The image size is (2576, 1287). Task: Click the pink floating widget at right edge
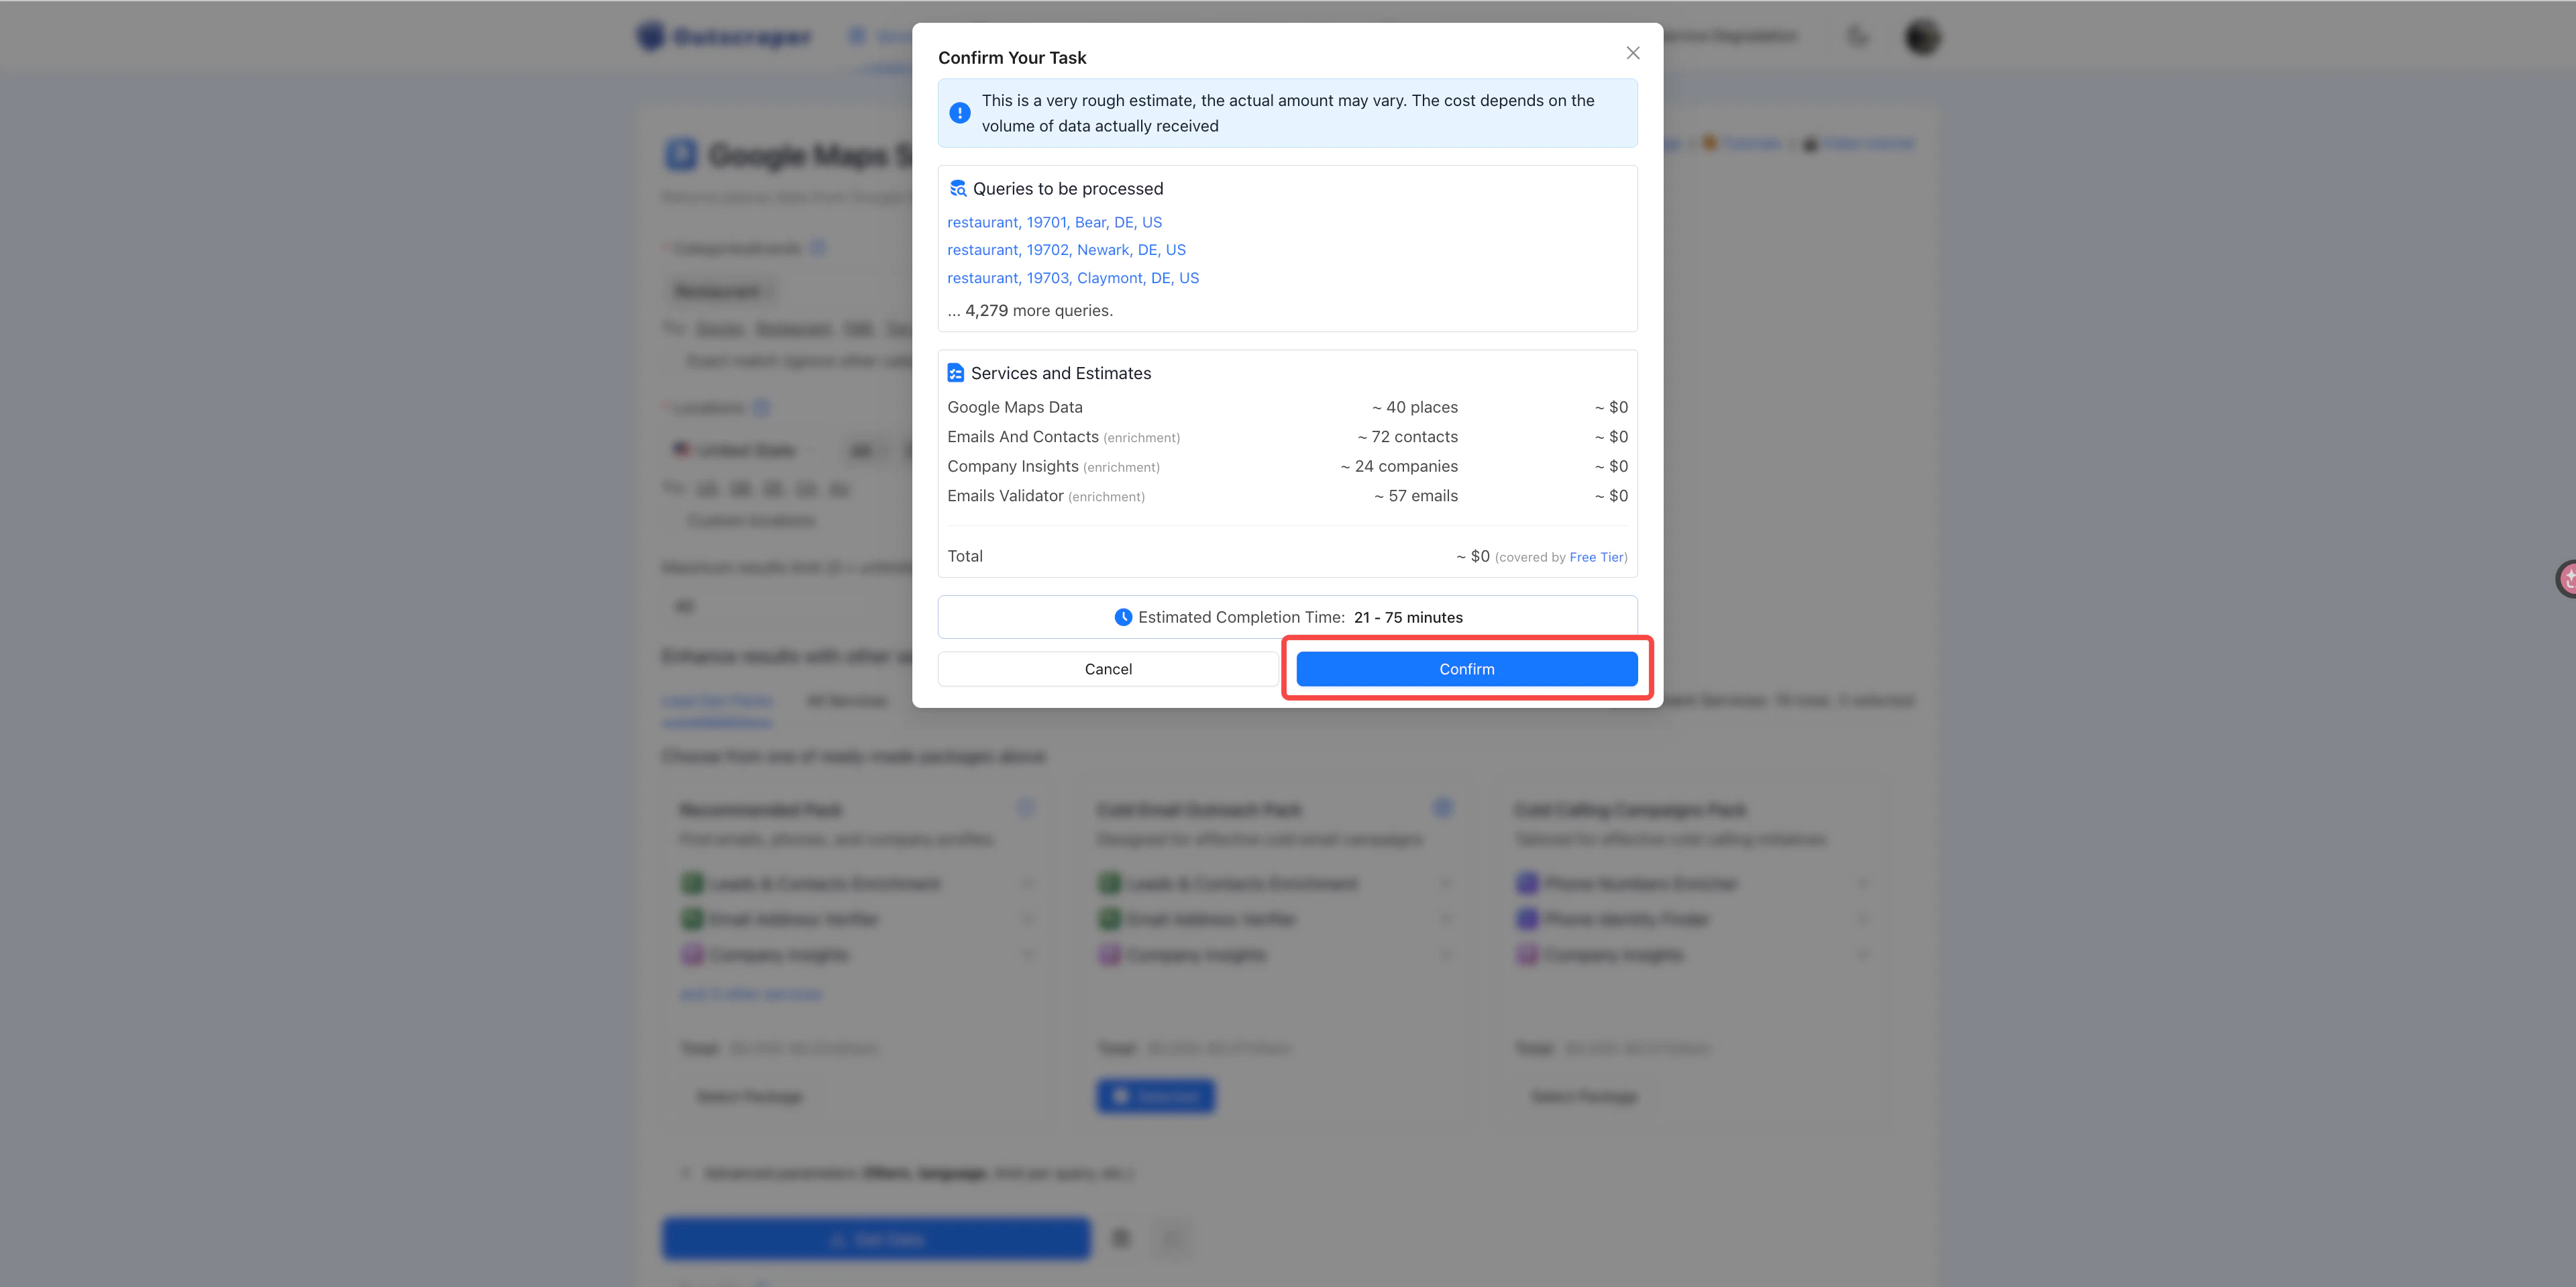(2567, 578)
